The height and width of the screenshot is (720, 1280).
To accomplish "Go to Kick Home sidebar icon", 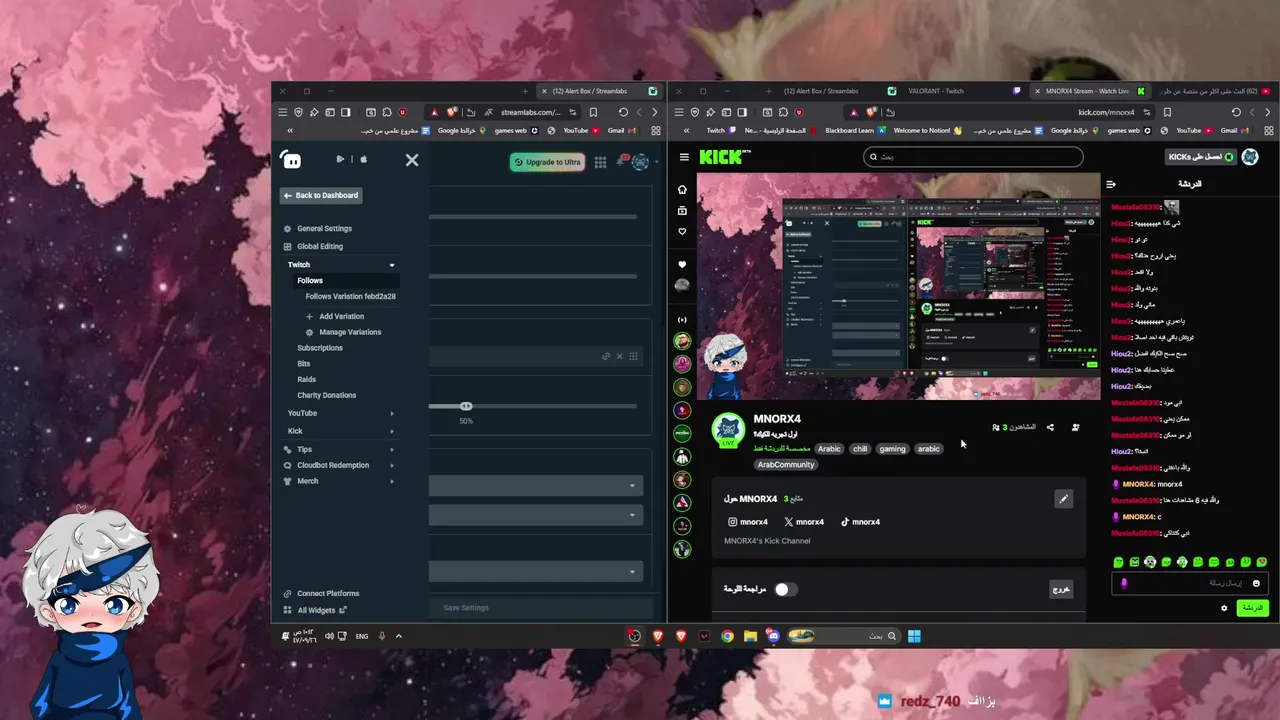I will (682, 189).
